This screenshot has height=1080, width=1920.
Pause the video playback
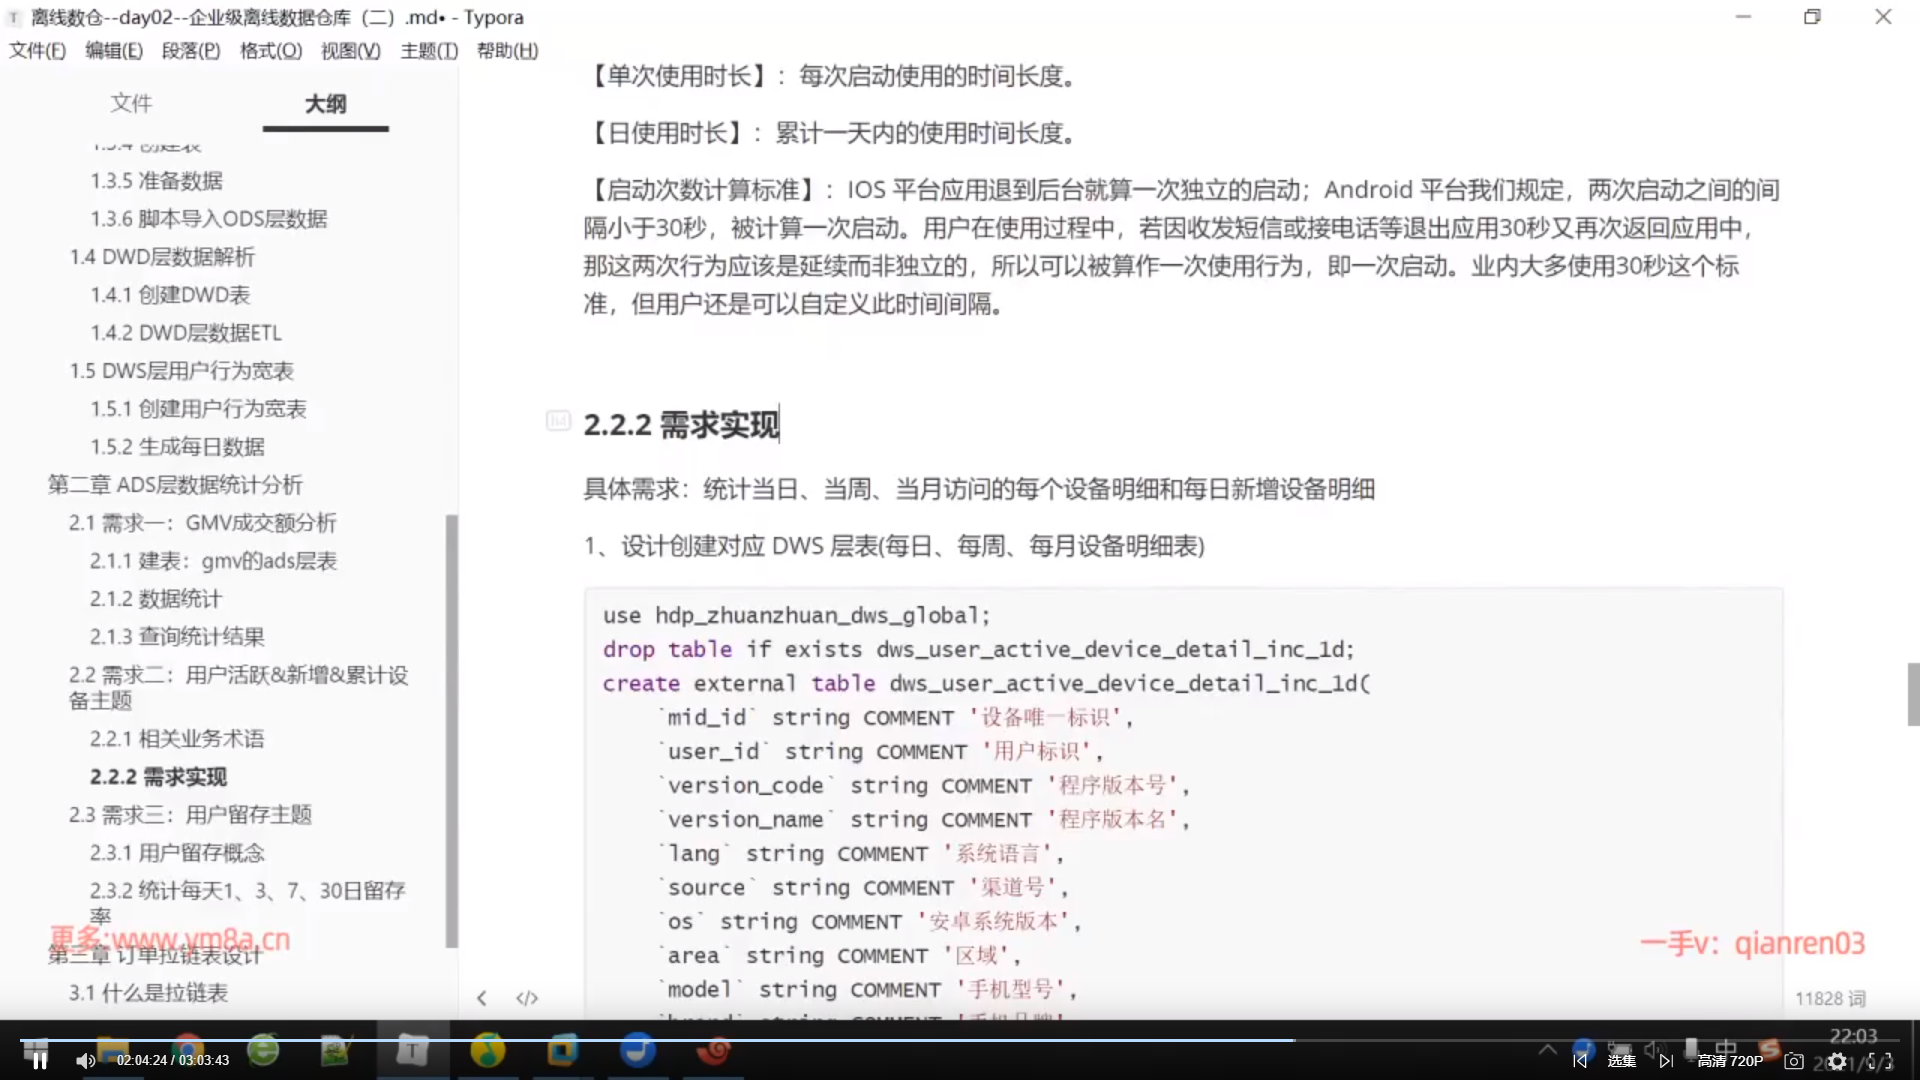39,1061
